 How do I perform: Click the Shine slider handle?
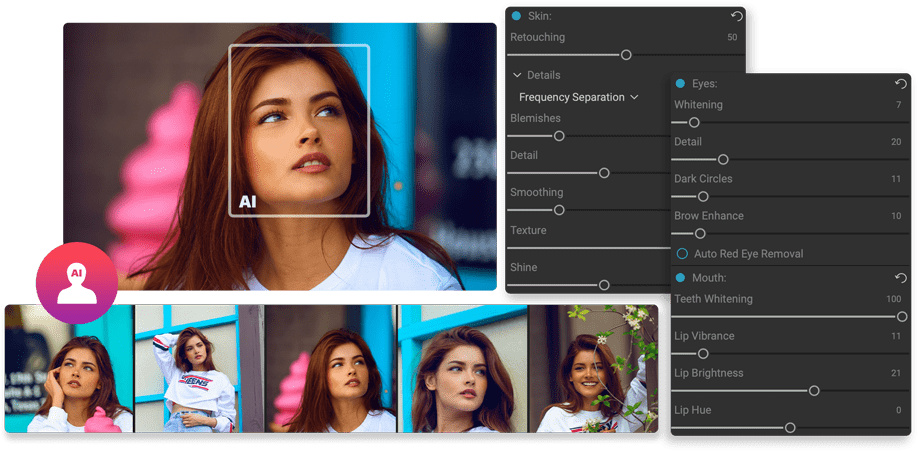click(604, 285)
